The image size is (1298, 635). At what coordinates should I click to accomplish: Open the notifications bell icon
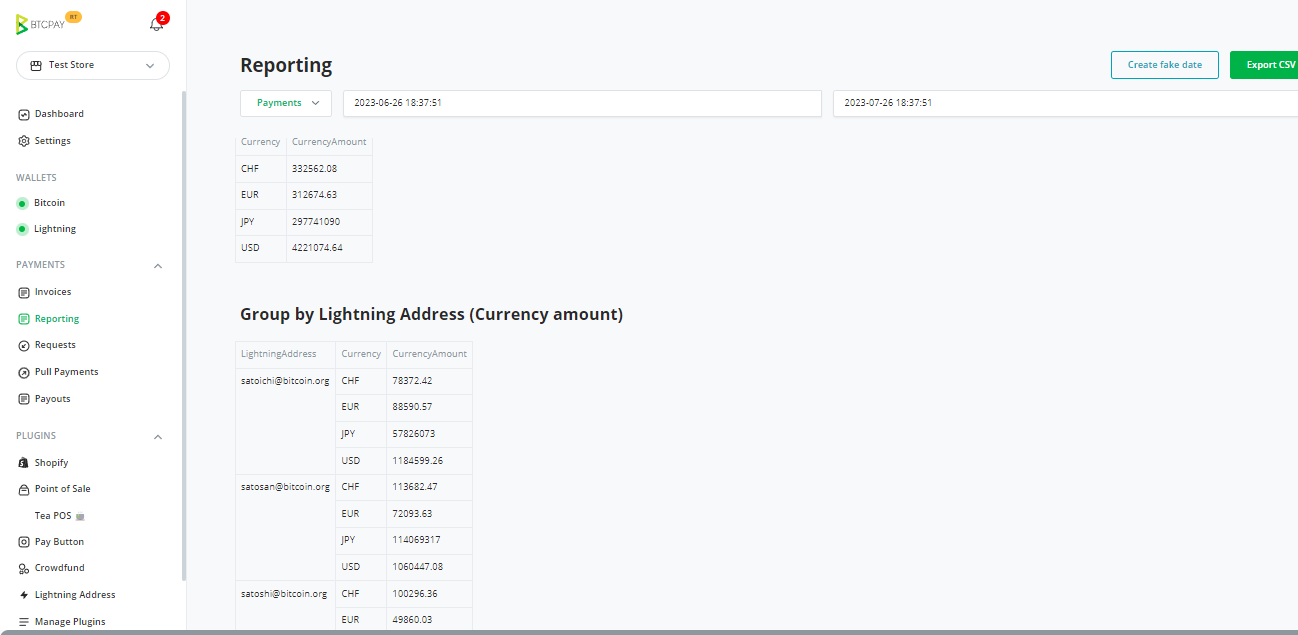156,24
